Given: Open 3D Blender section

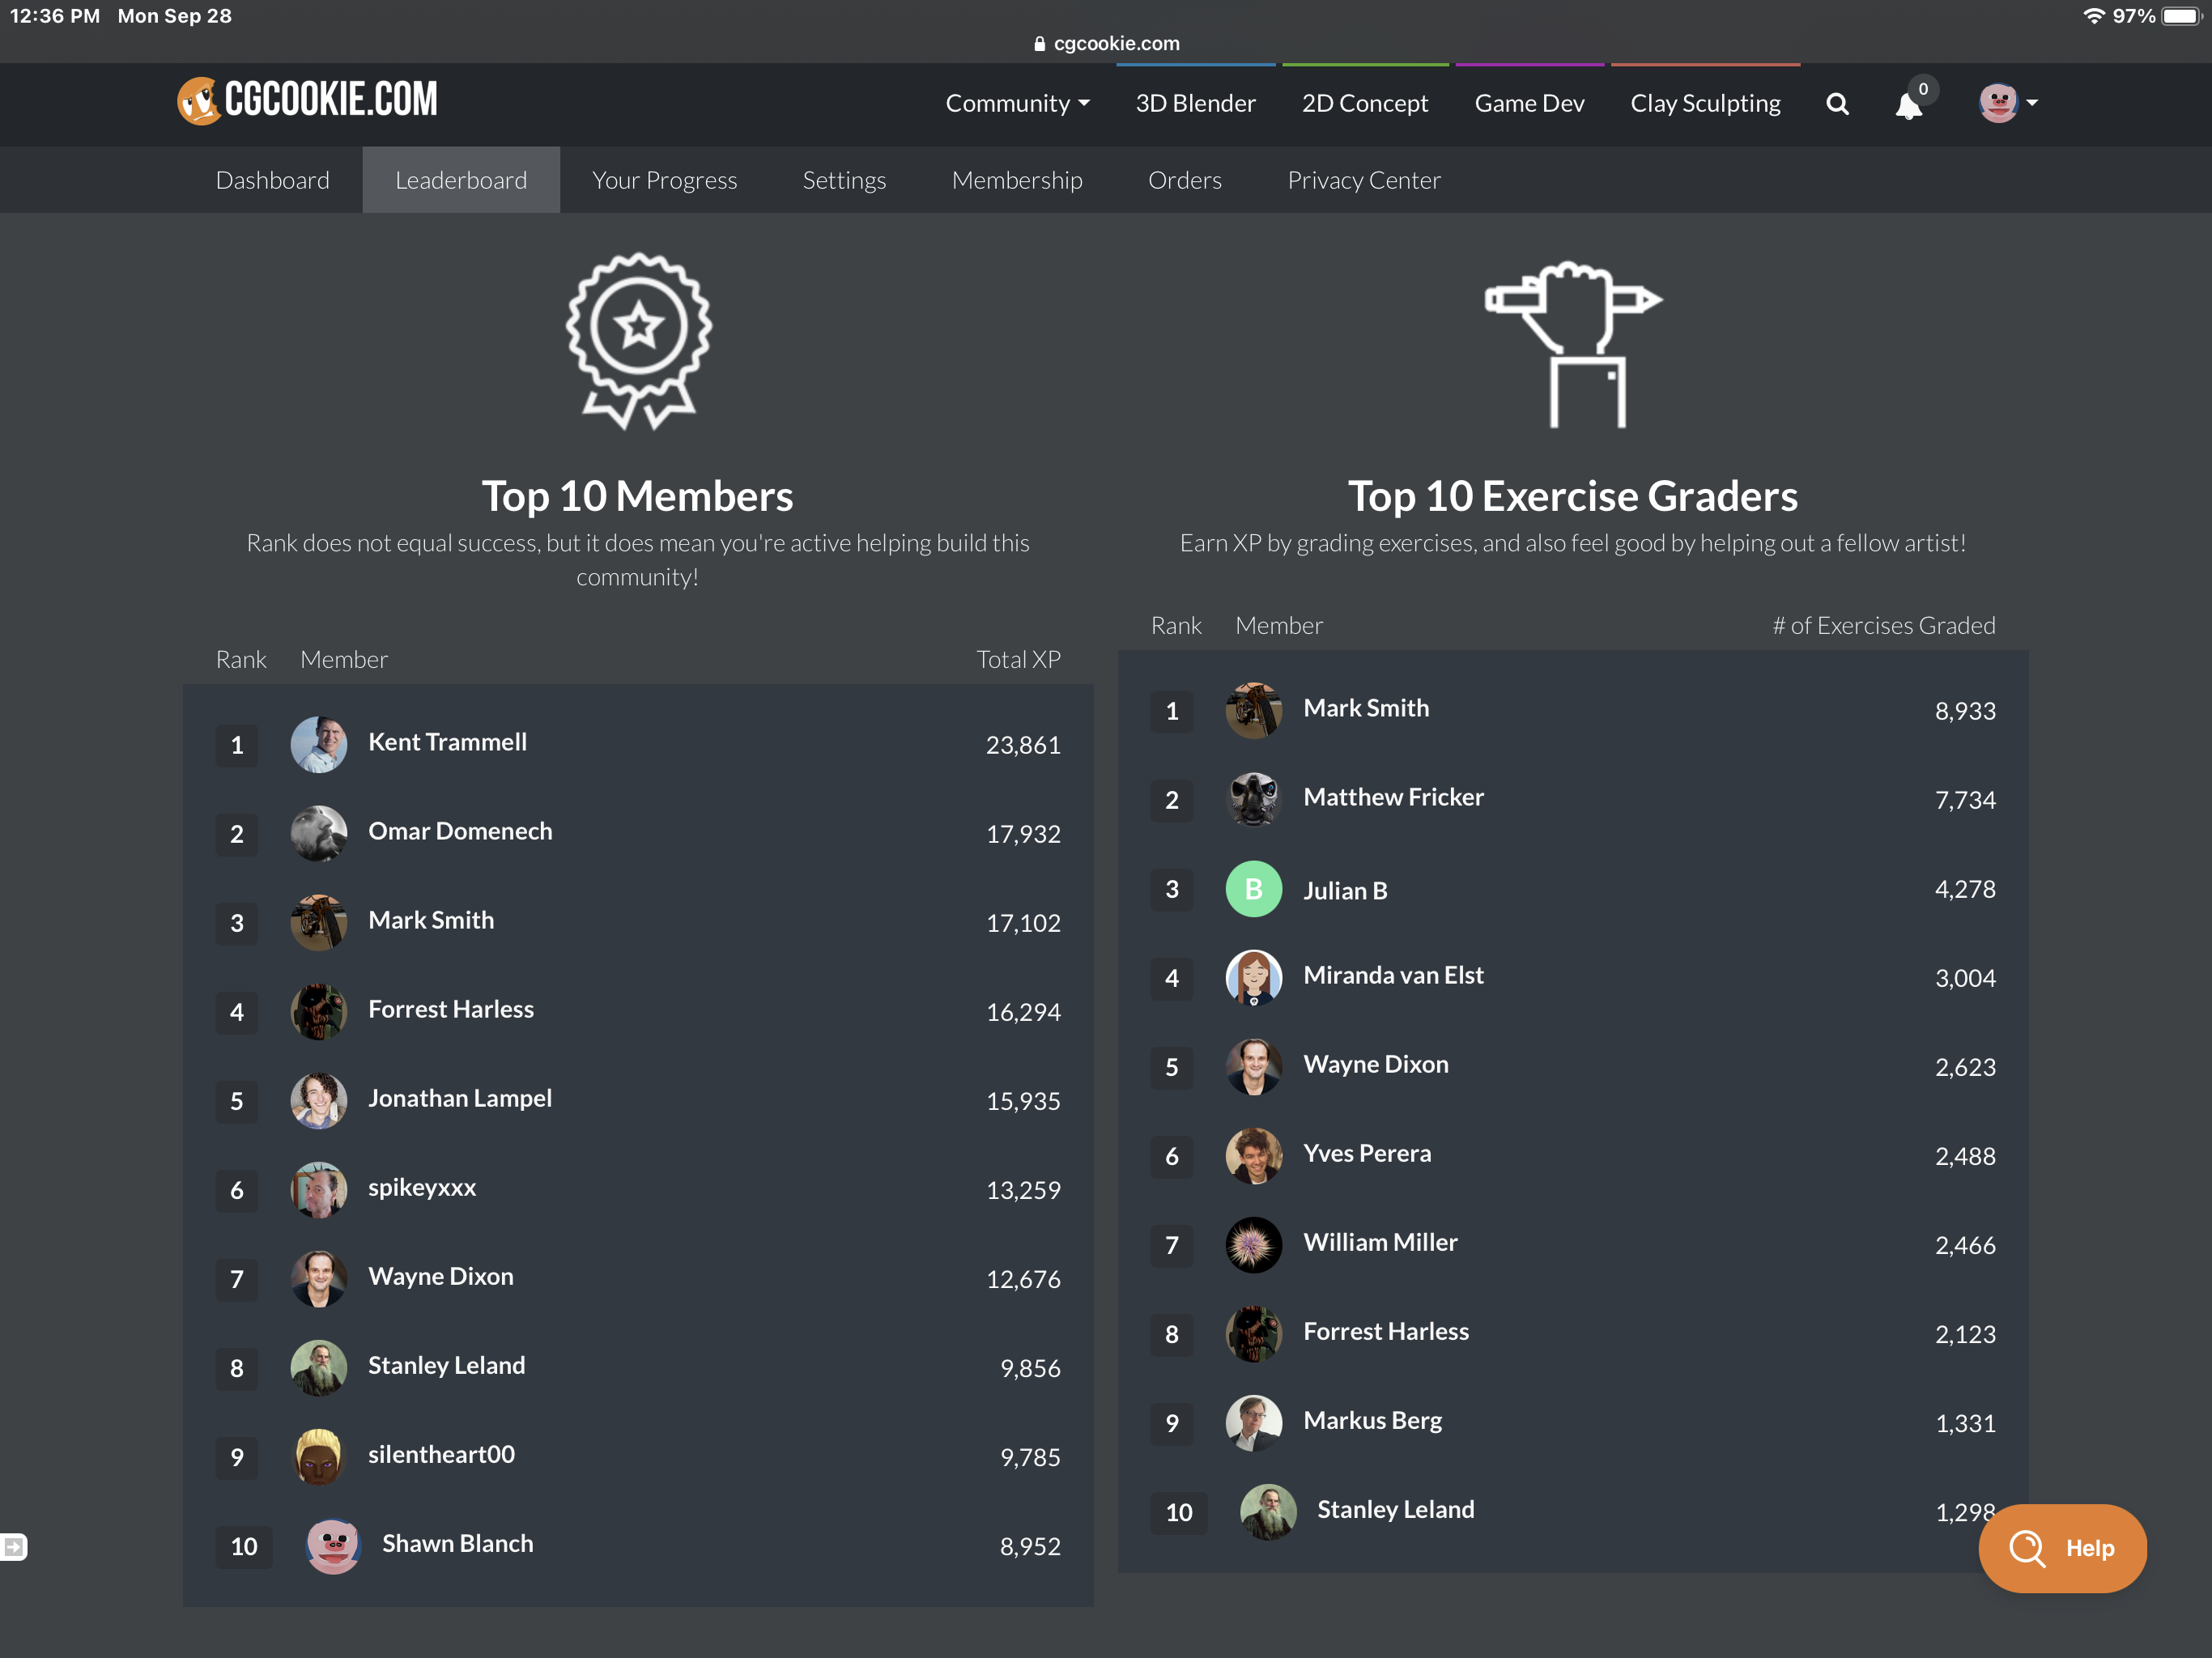Looking at the screenshot, I should coord(1195,103).
